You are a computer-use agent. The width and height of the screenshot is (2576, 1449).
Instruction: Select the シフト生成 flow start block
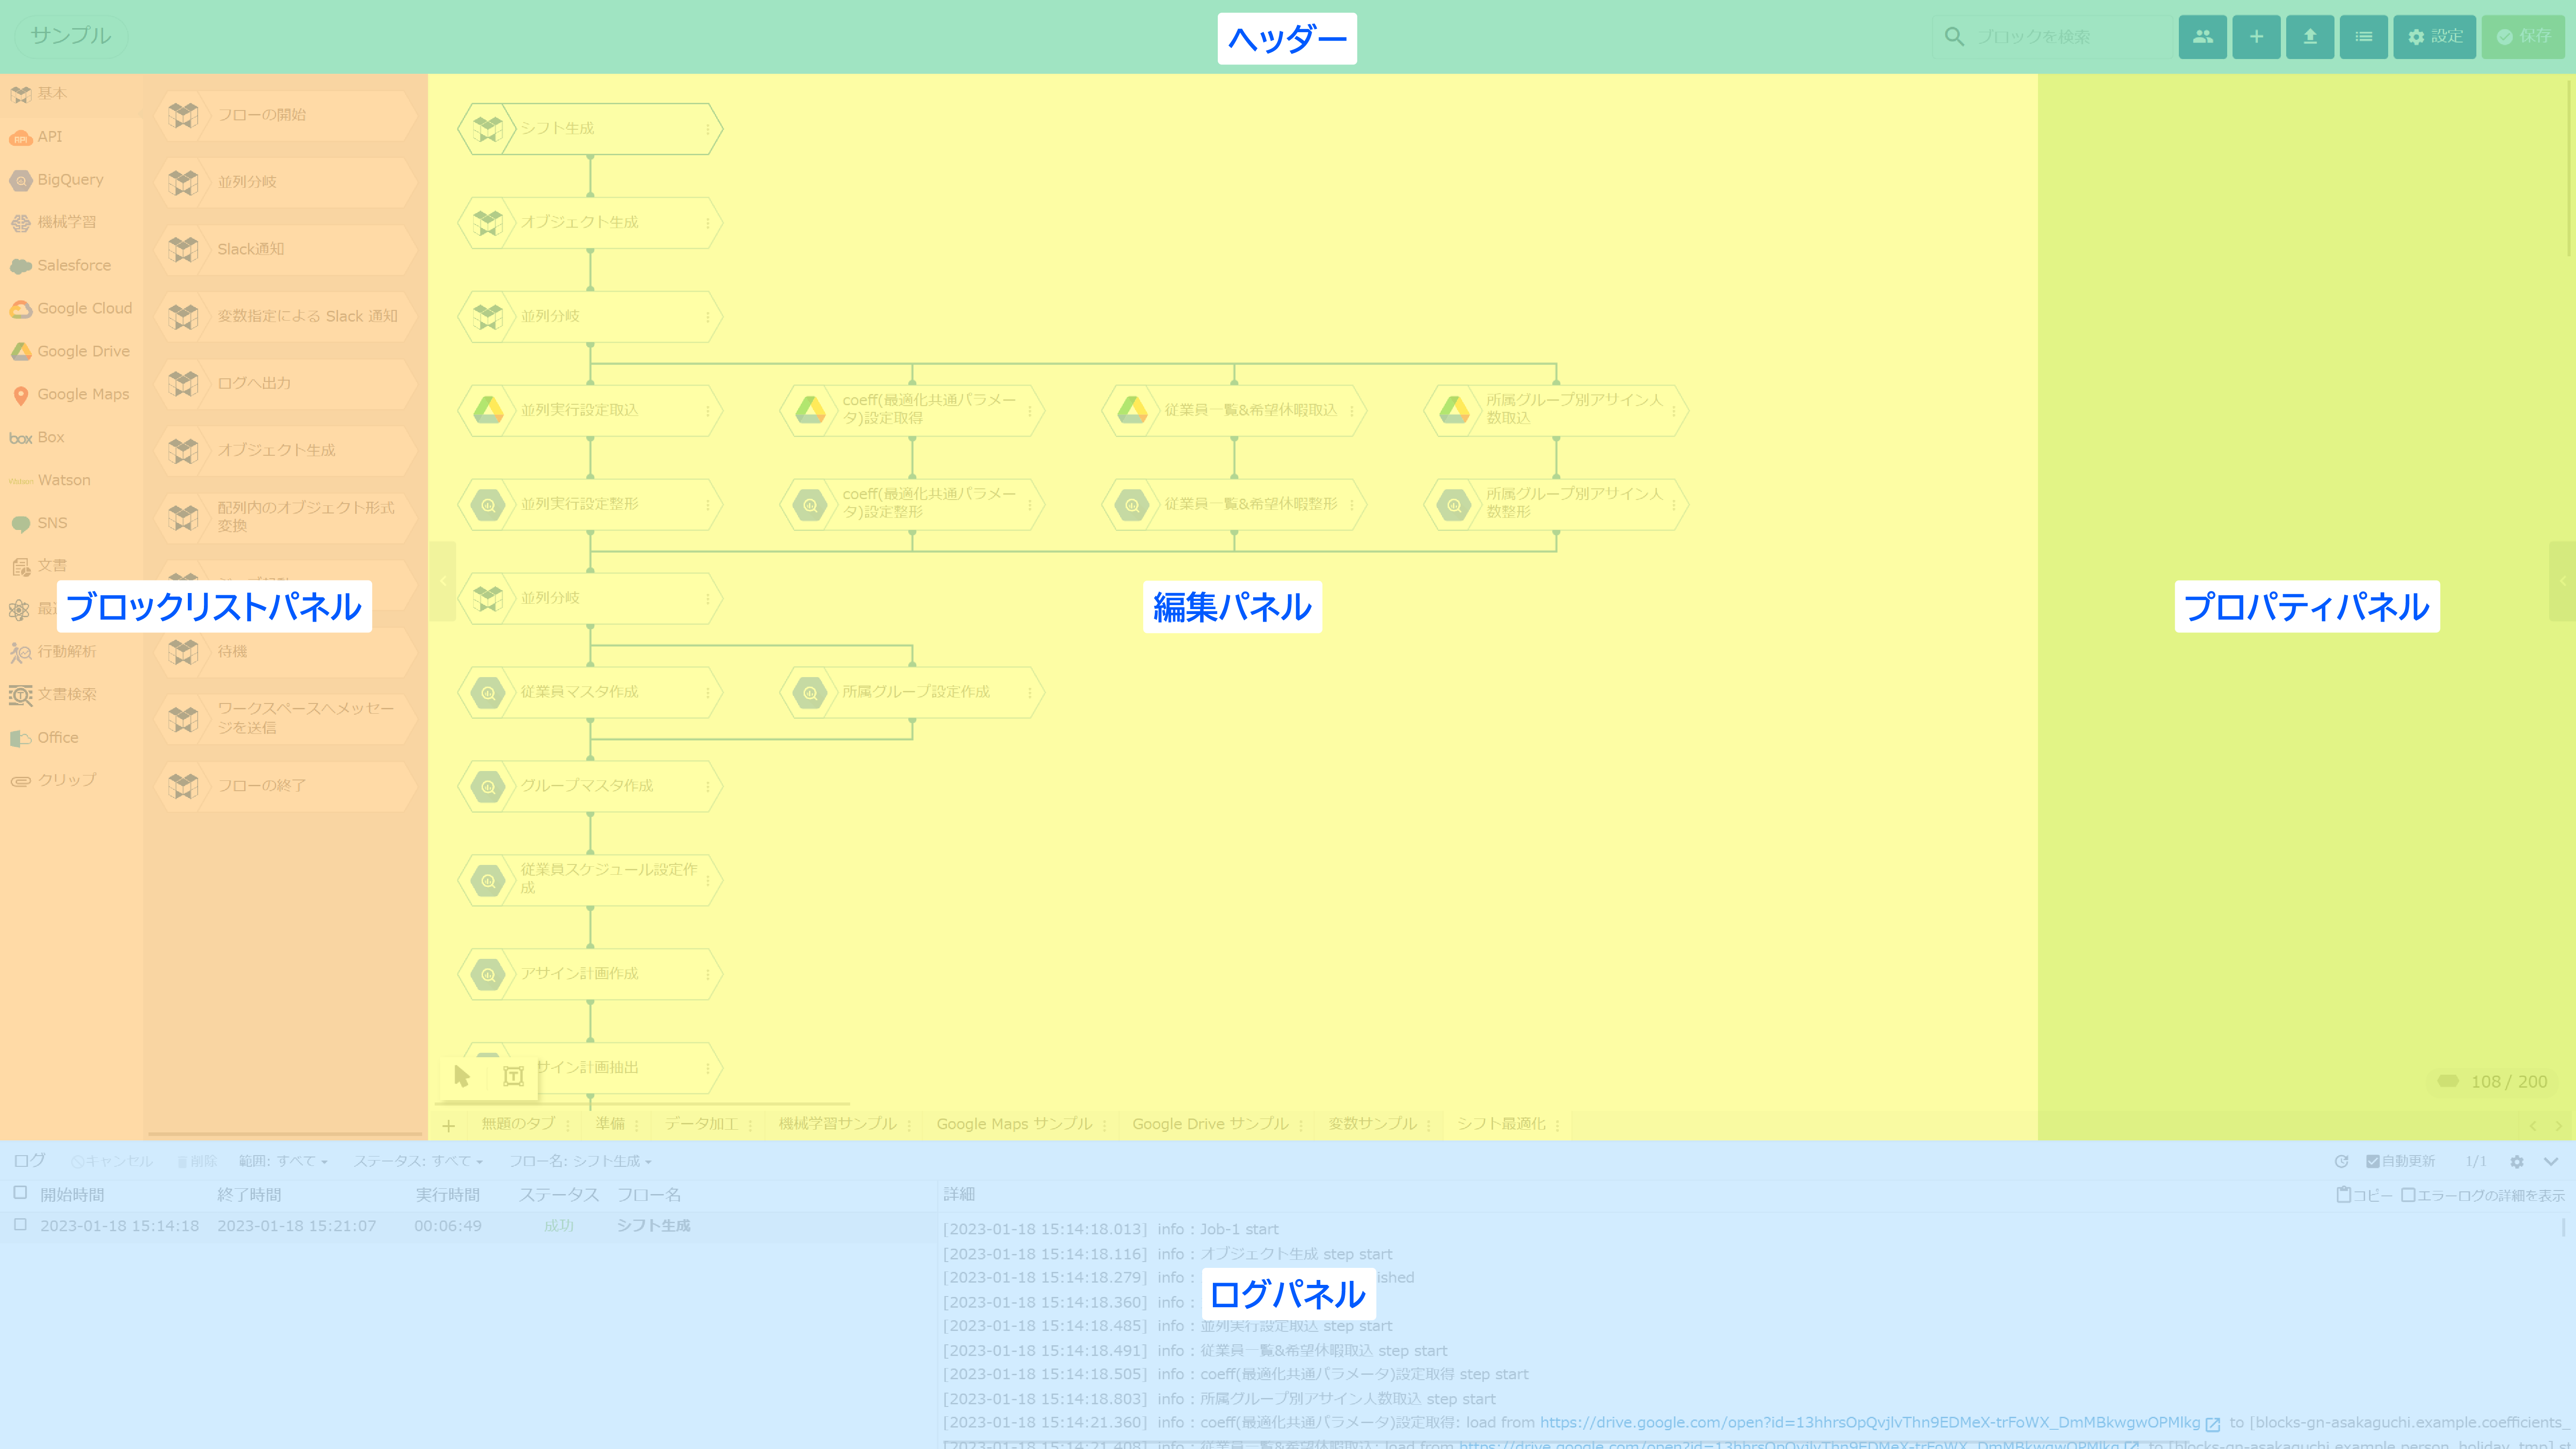click(x=590, y=129)
